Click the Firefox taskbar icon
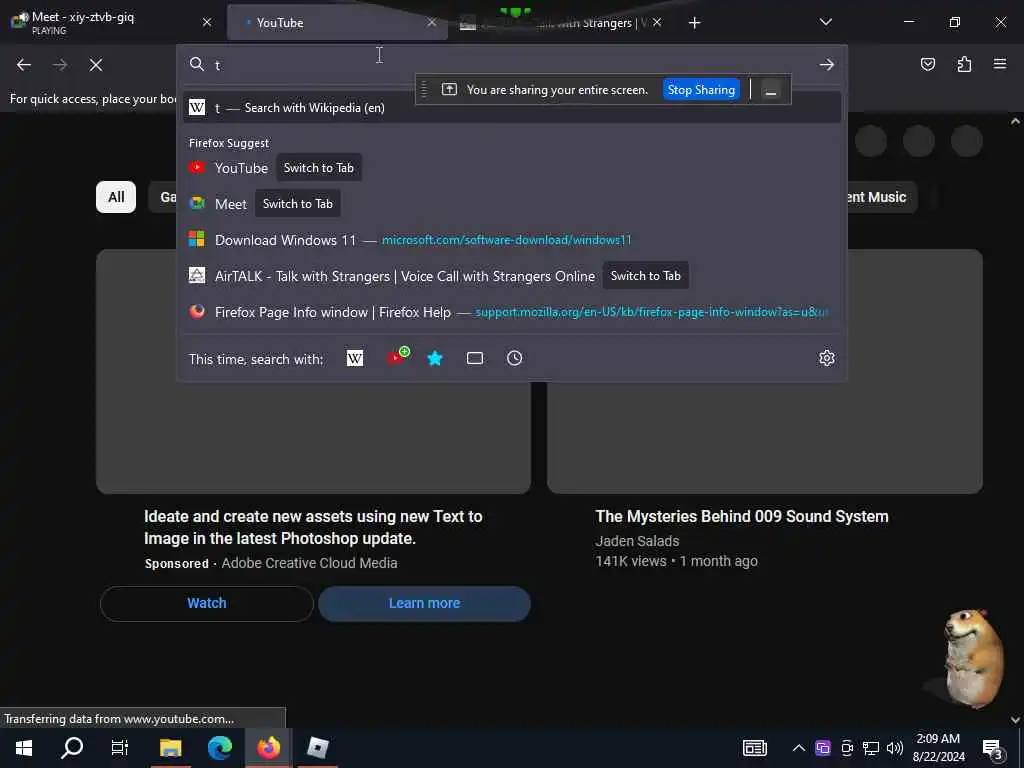This screenshot has height=768, width=1024. (x=268, y=748)
